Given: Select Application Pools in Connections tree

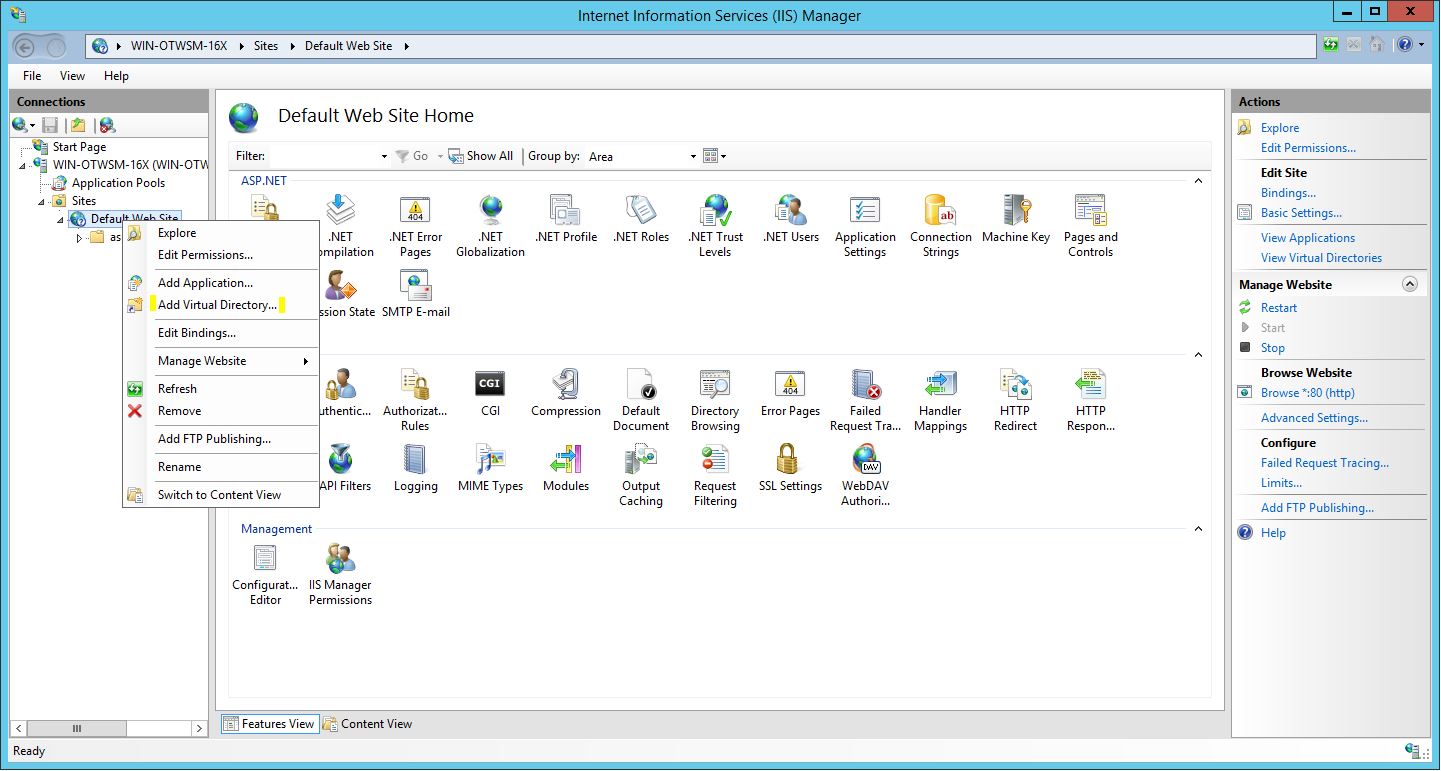Looking at the screenshot, I should coord(118,183).
